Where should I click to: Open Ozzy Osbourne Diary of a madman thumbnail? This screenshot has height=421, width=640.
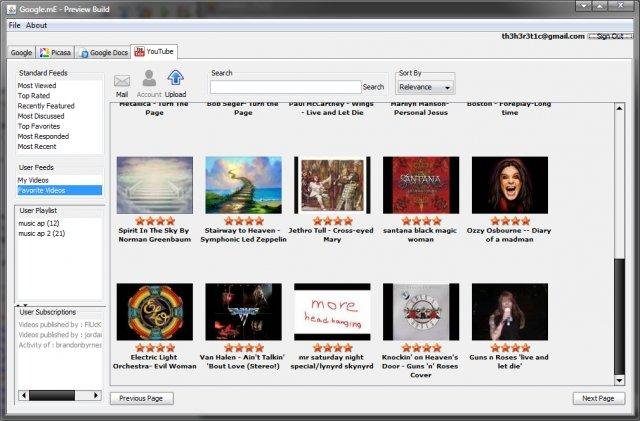tap(510, 185)
